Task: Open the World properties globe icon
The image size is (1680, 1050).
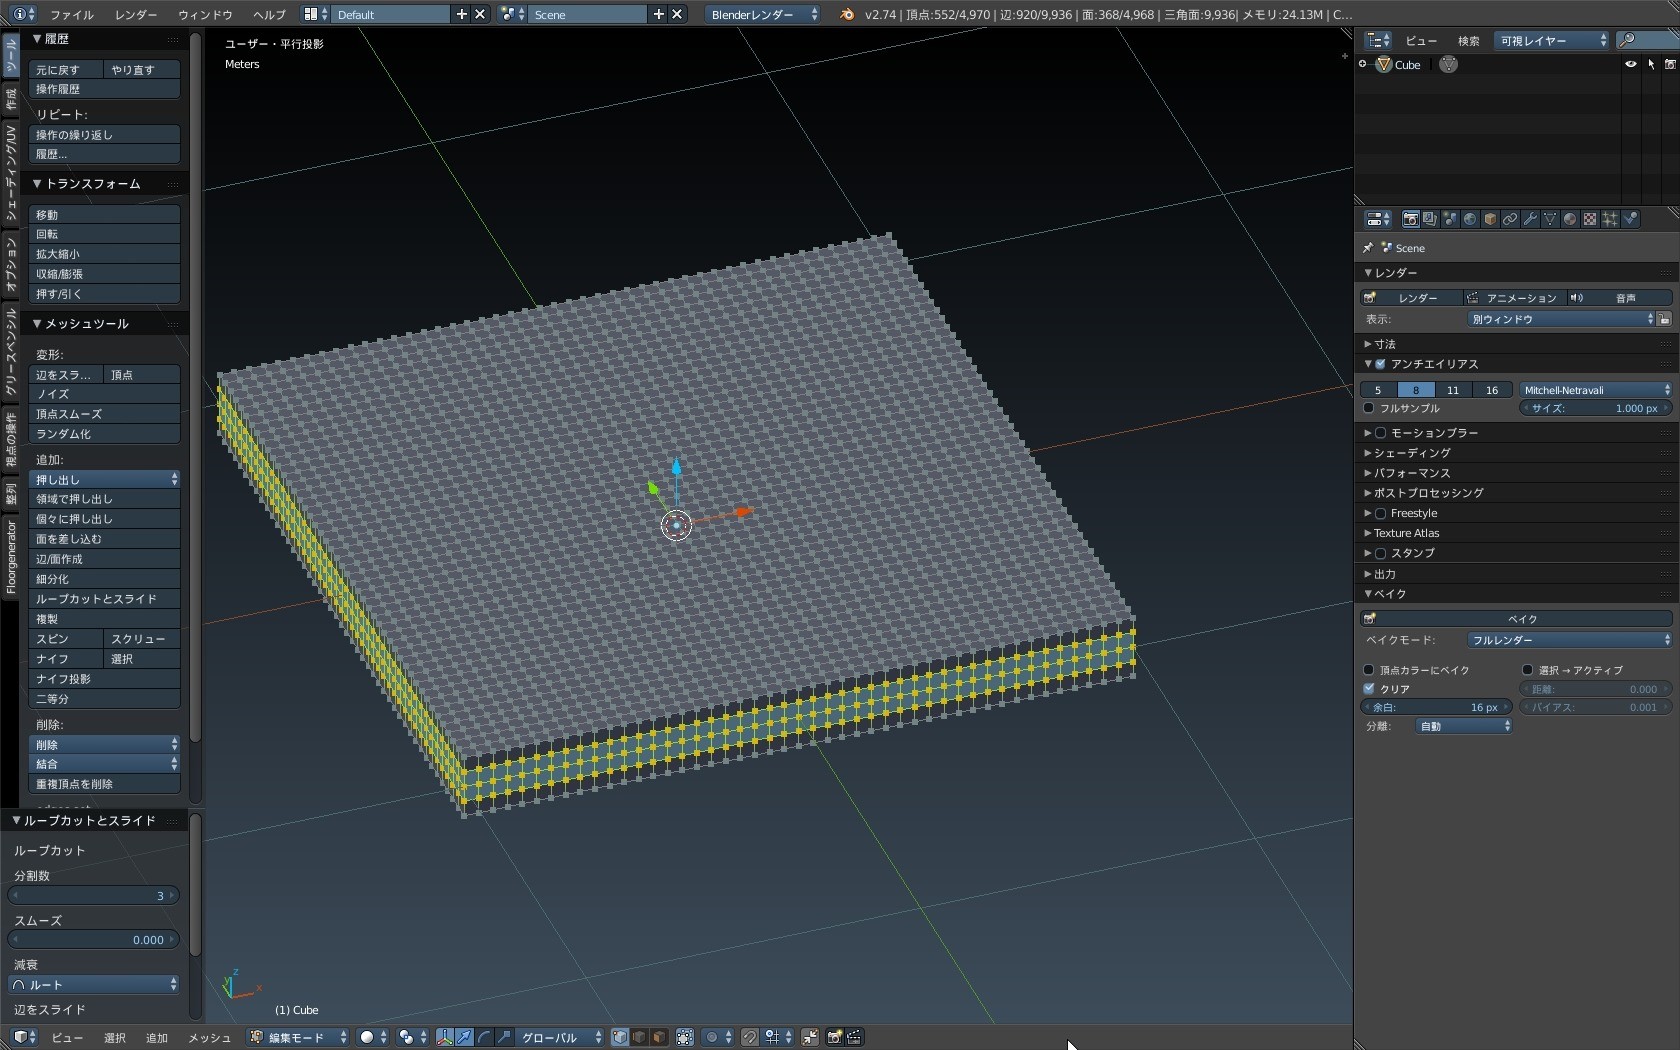Action: (x=1470, y=219)
